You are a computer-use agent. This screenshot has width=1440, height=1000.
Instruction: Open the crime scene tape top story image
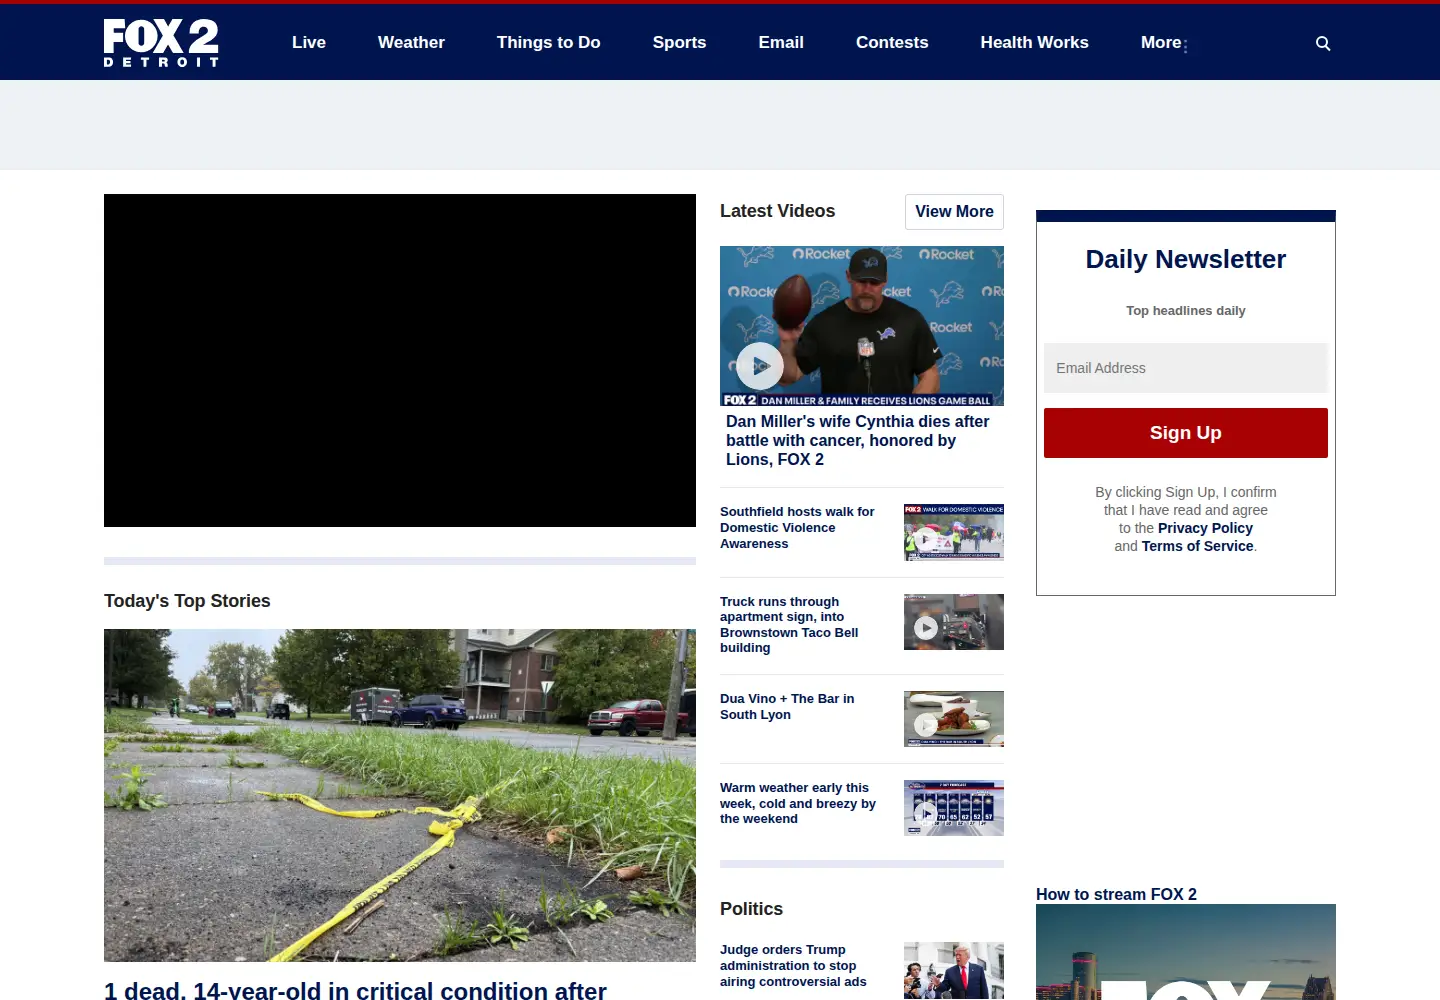coord(400,795)
